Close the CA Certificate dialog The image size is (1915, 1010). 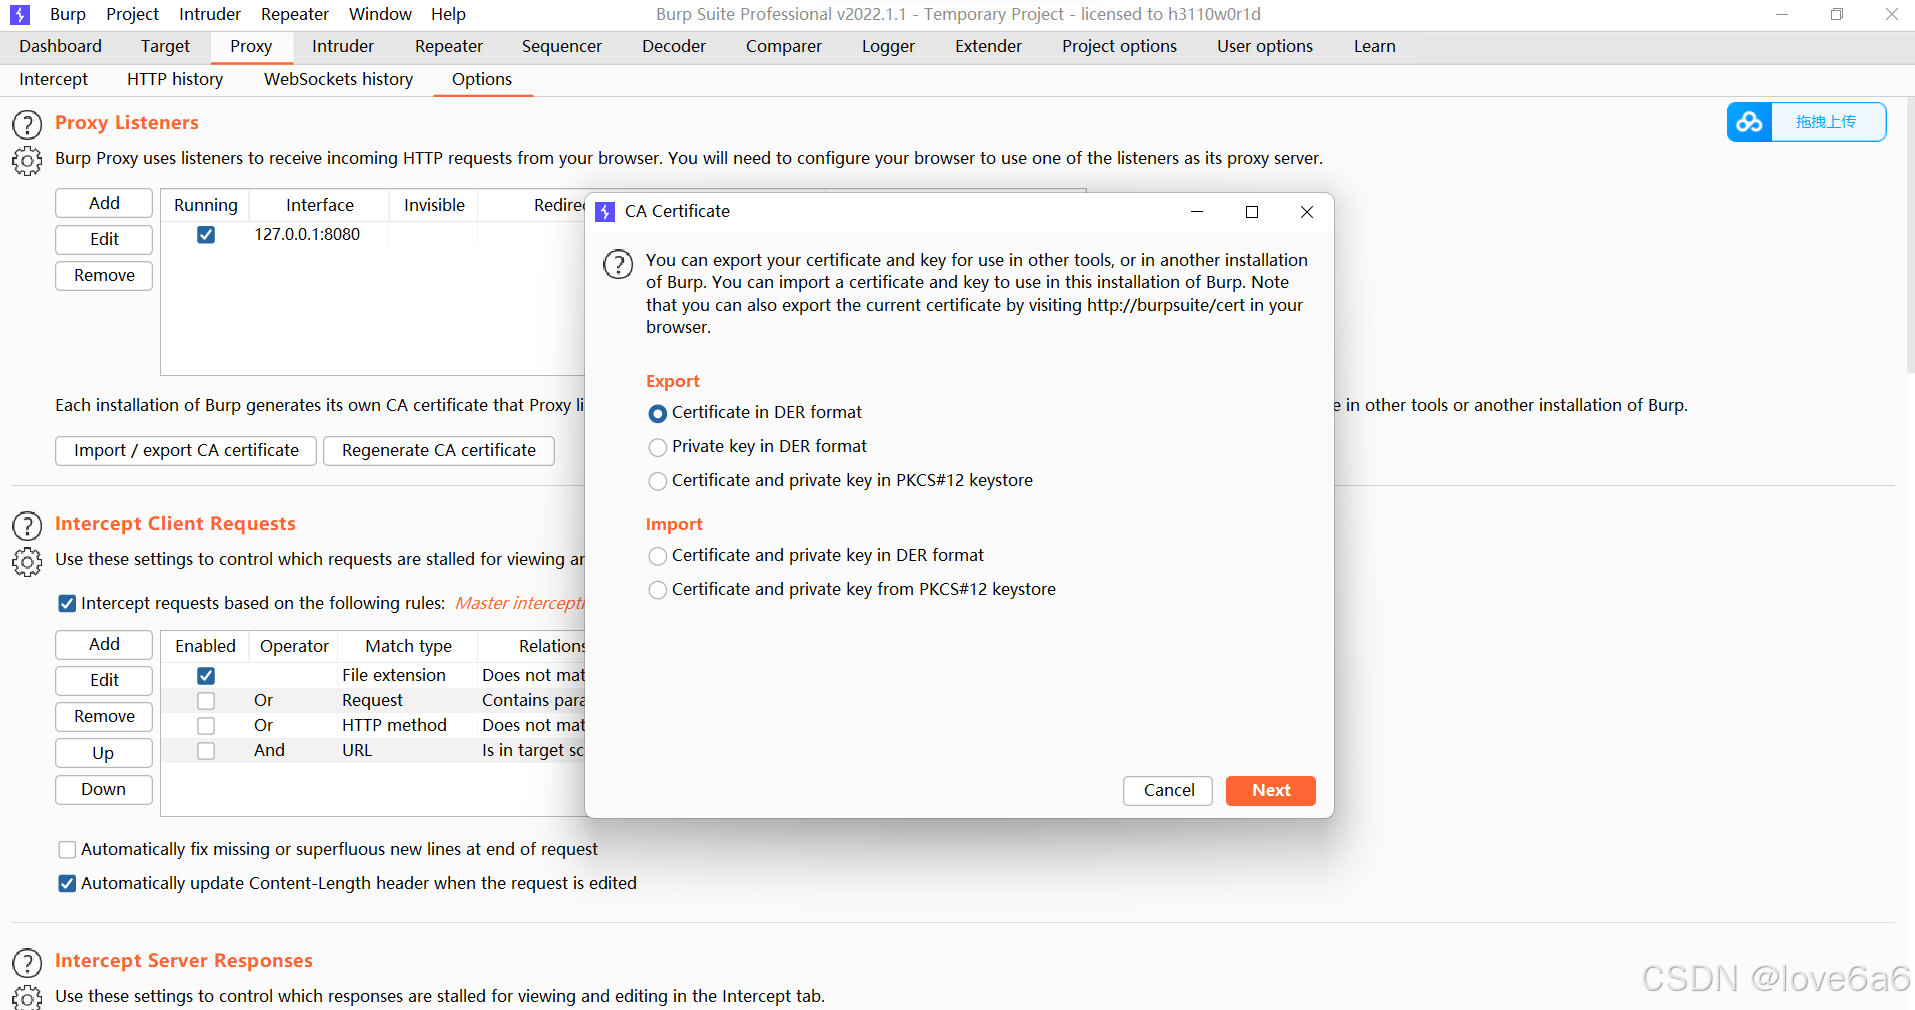pyautogui.click(x=1306, y=212)
